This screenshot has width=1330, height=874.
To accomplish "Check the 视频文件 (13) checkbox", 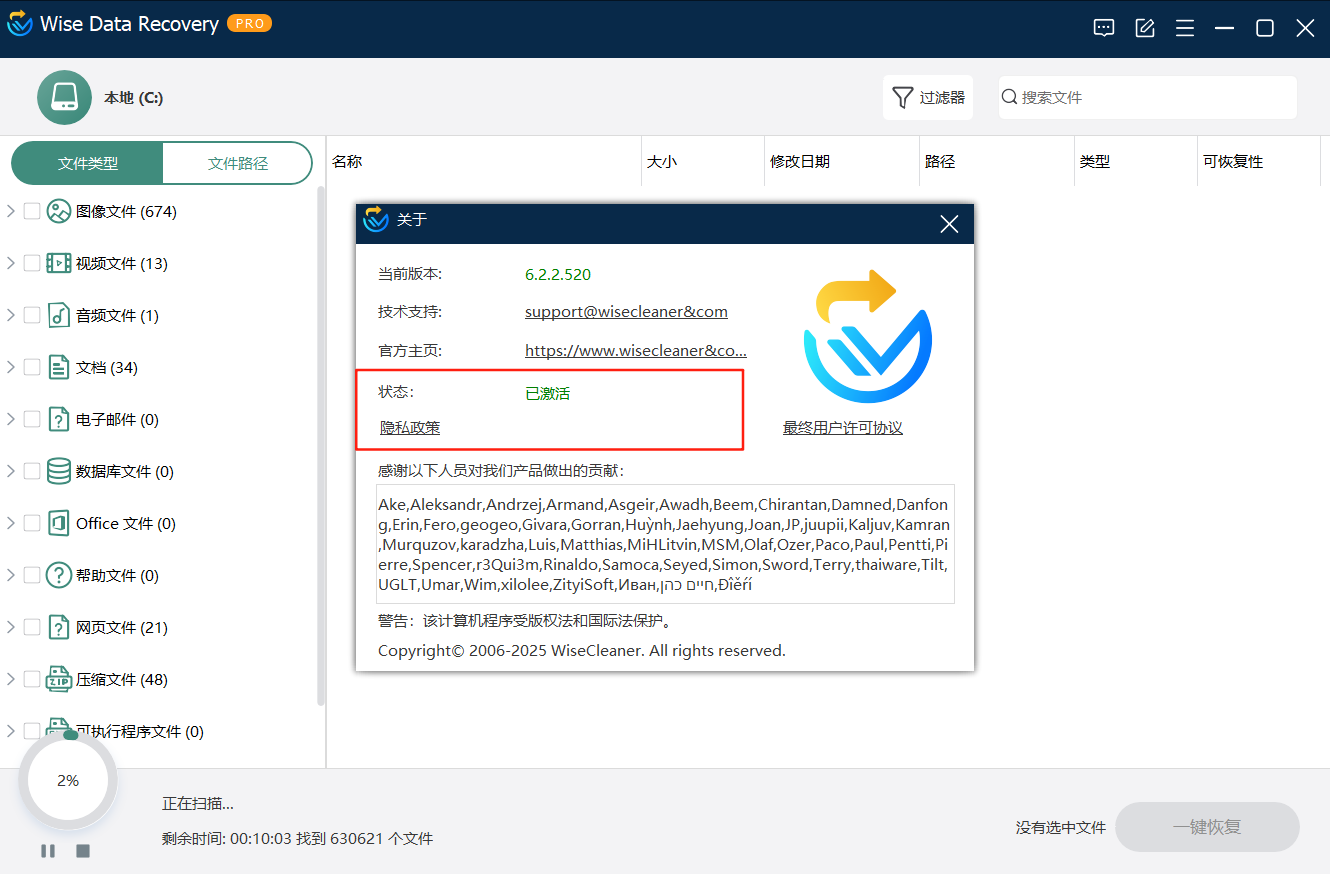I will click(x=32, y=263).
